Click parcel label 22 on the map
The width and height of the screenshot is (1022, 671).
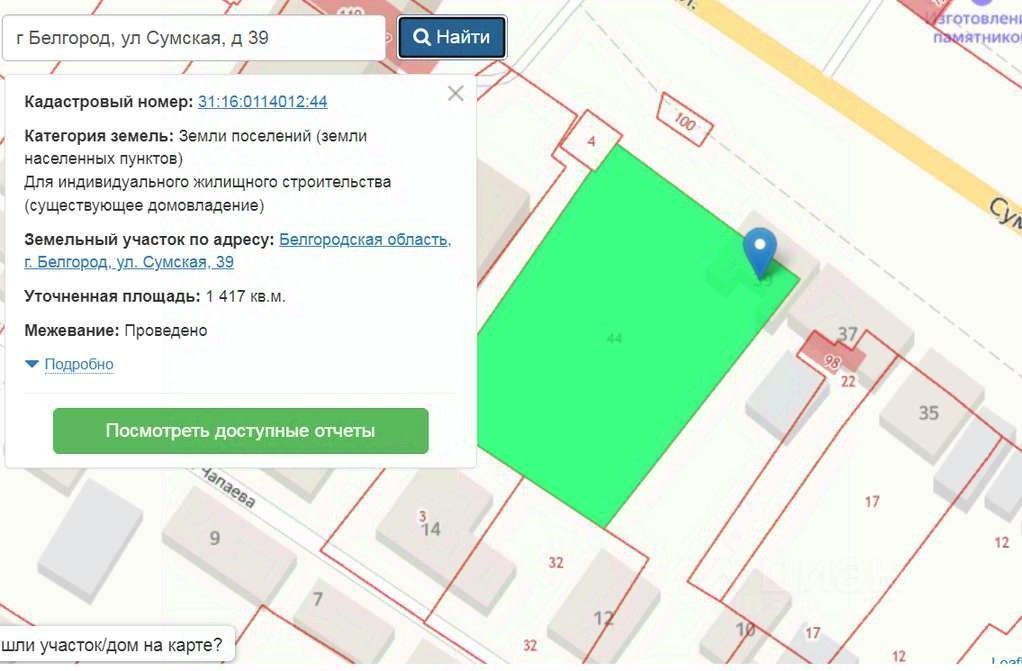click(848, 381)
